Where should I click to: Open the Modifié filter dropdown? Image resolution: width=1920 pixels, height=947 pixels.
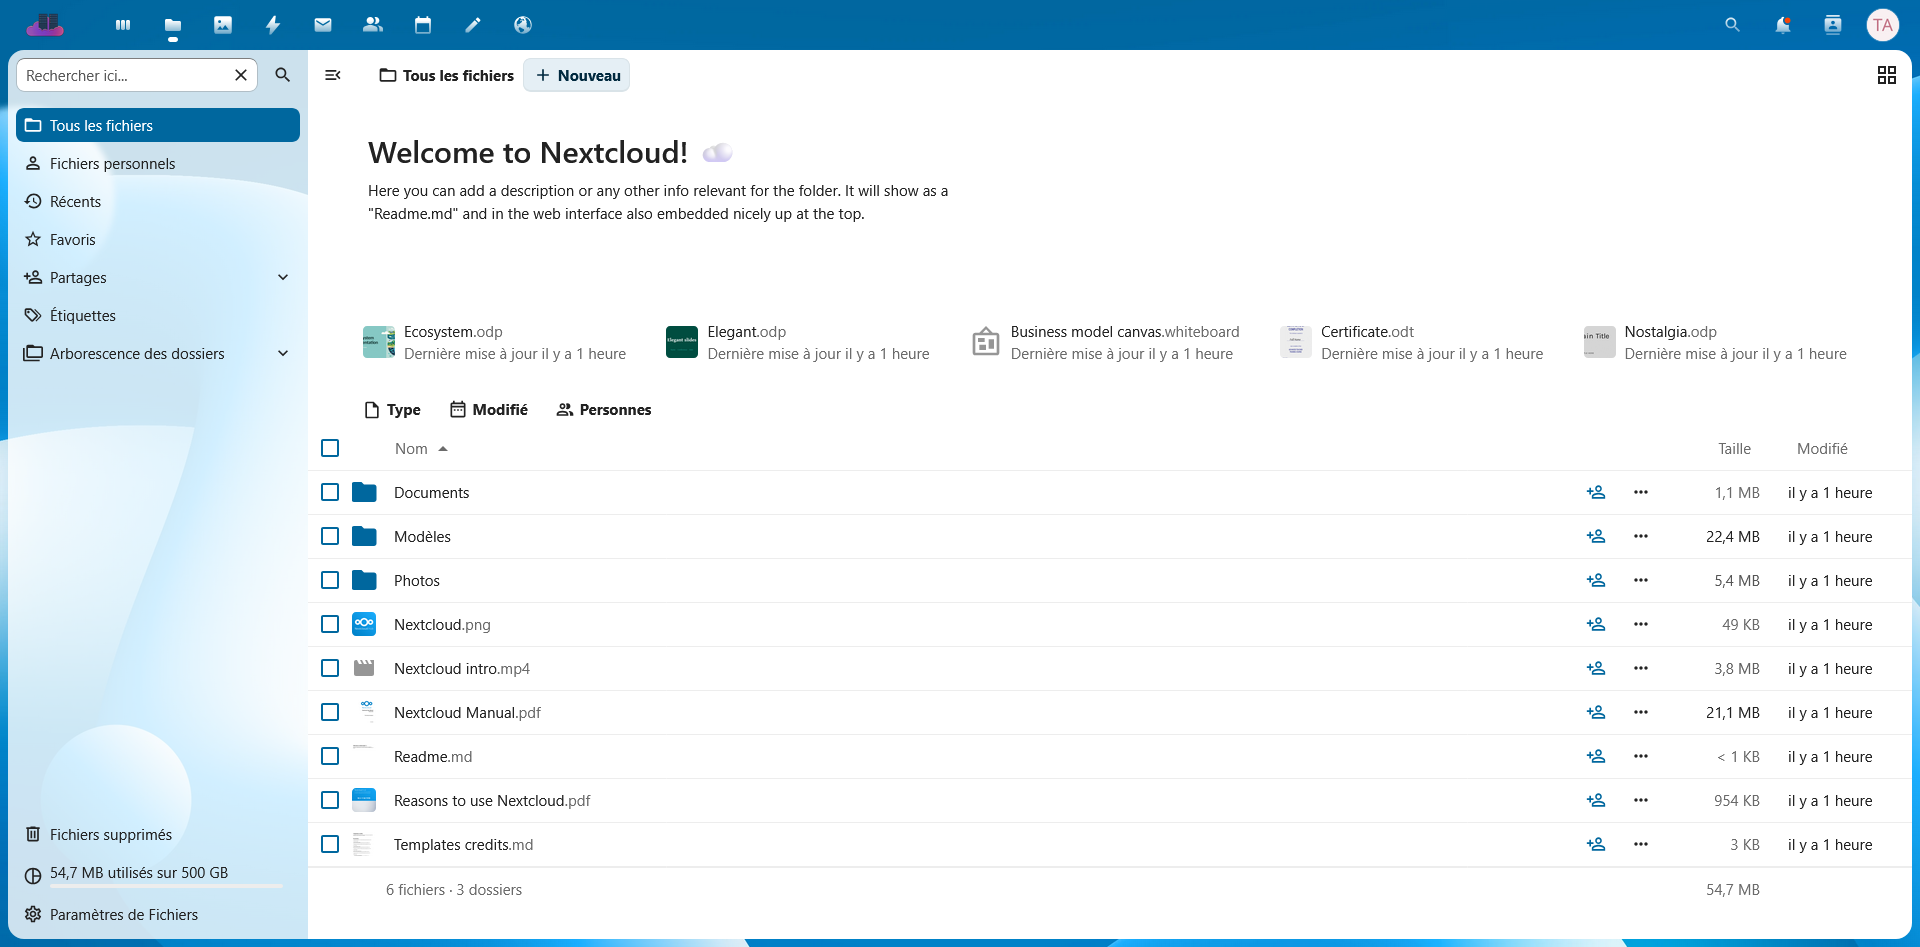pos(488,409)
